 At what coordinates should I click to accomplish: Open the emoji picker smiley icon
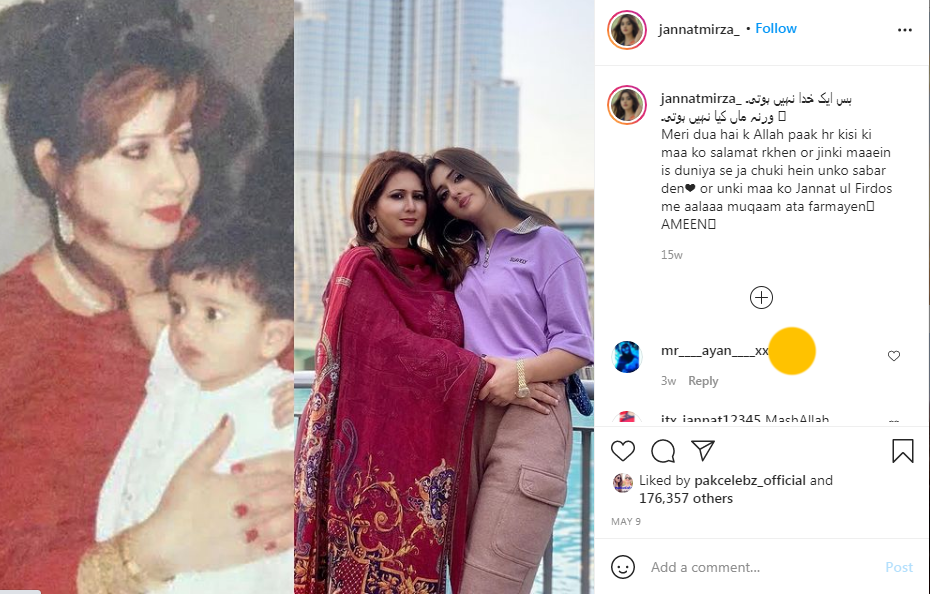[623, 567]
